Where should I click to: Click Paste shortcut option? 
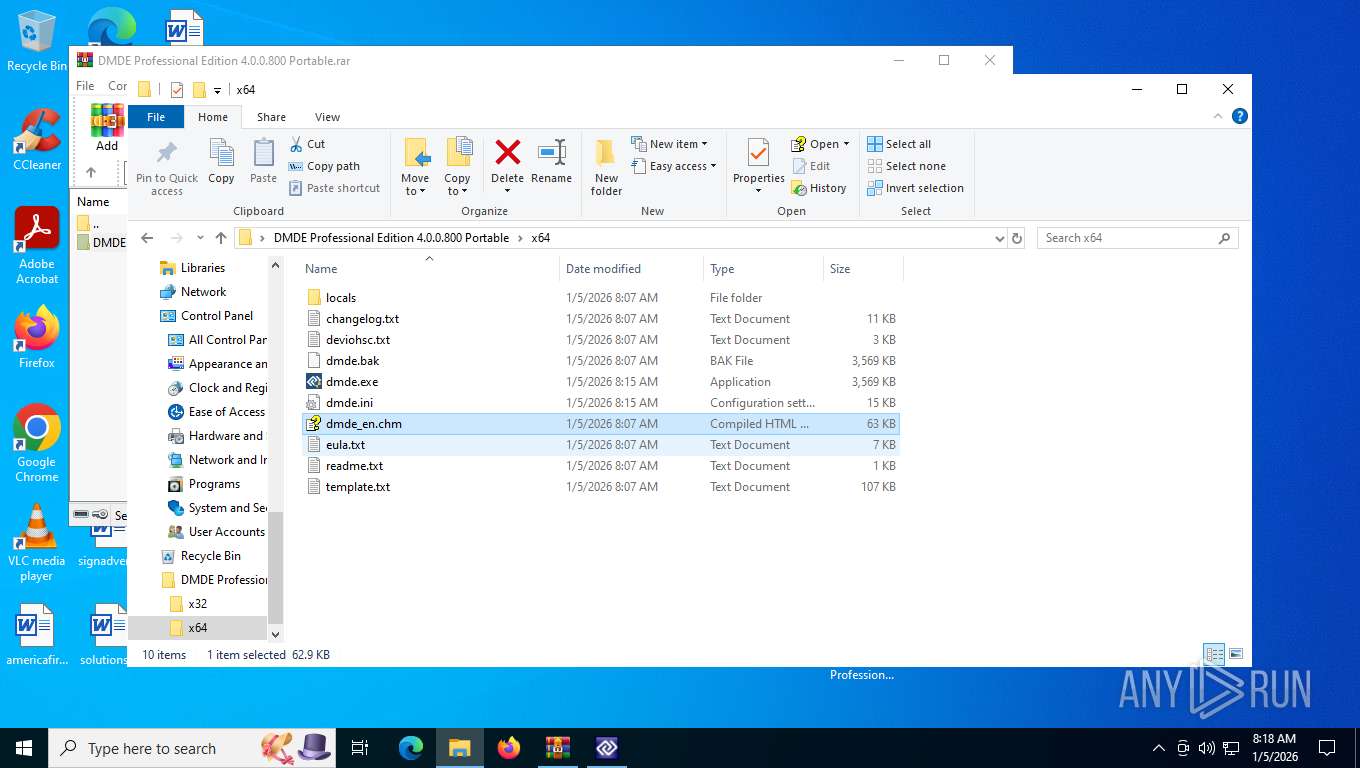(x=335, y=188)
